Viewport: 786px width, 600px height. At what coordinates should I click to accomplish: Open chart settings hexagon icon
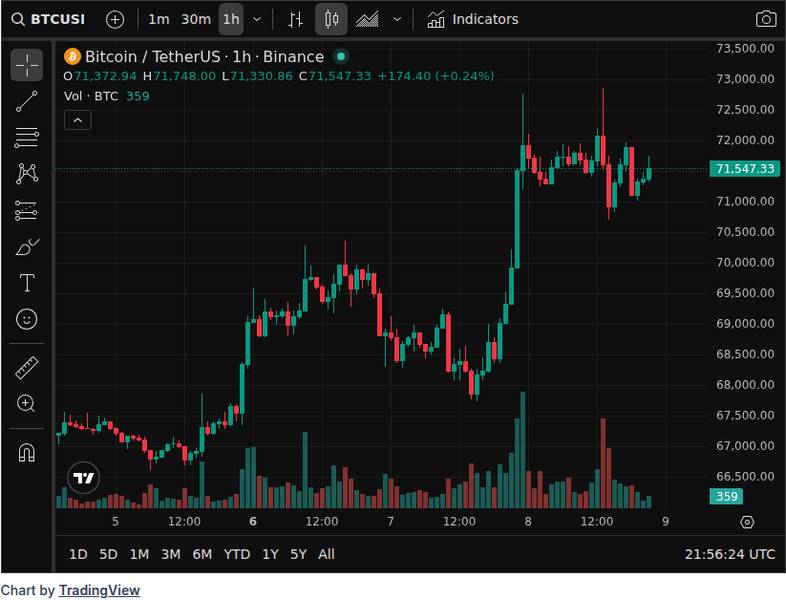tap(746, 522)
